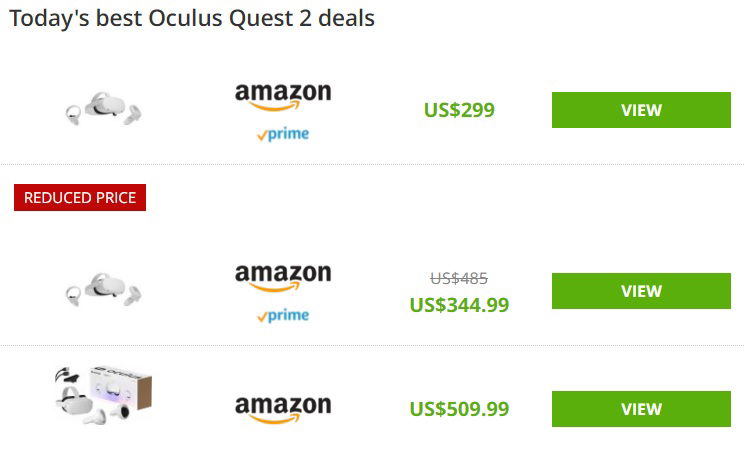Click headset image for US$344.99 deal

tap(104, 289)
